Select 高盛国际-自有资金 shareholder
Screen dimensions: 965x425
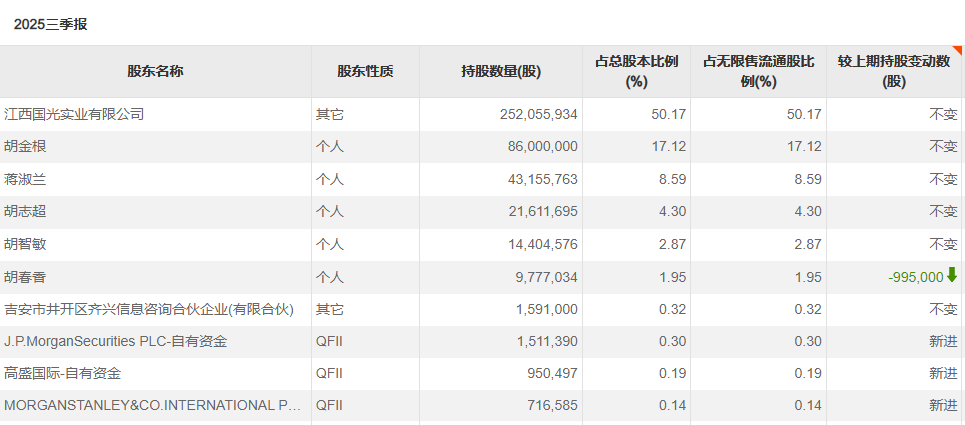[x=66, y=373]
